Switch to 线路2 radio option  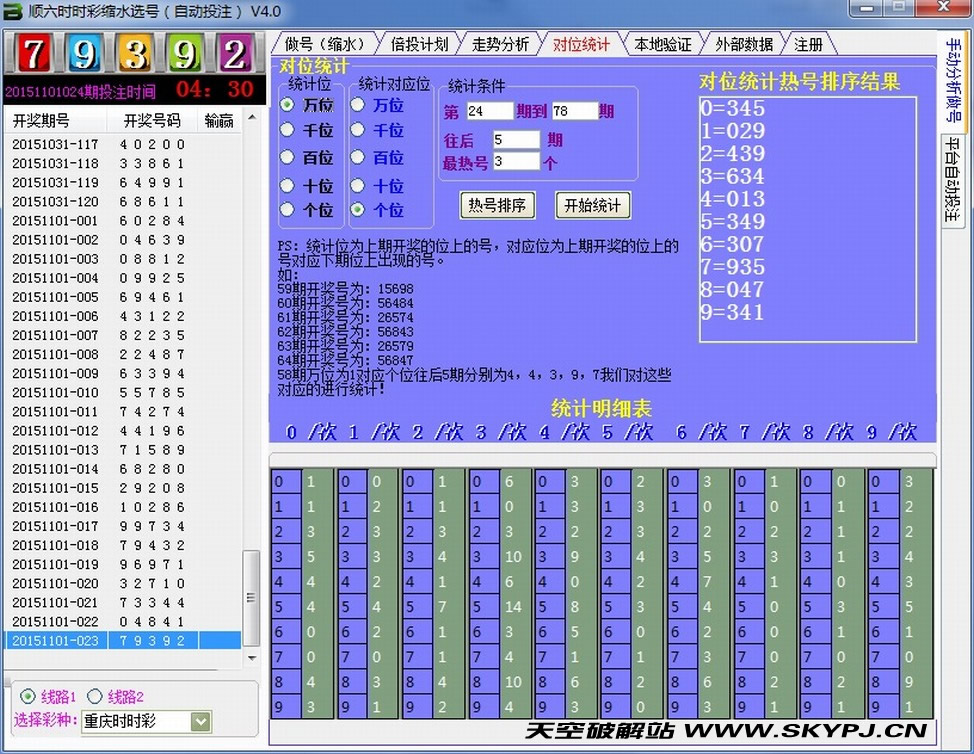point(95,697)
